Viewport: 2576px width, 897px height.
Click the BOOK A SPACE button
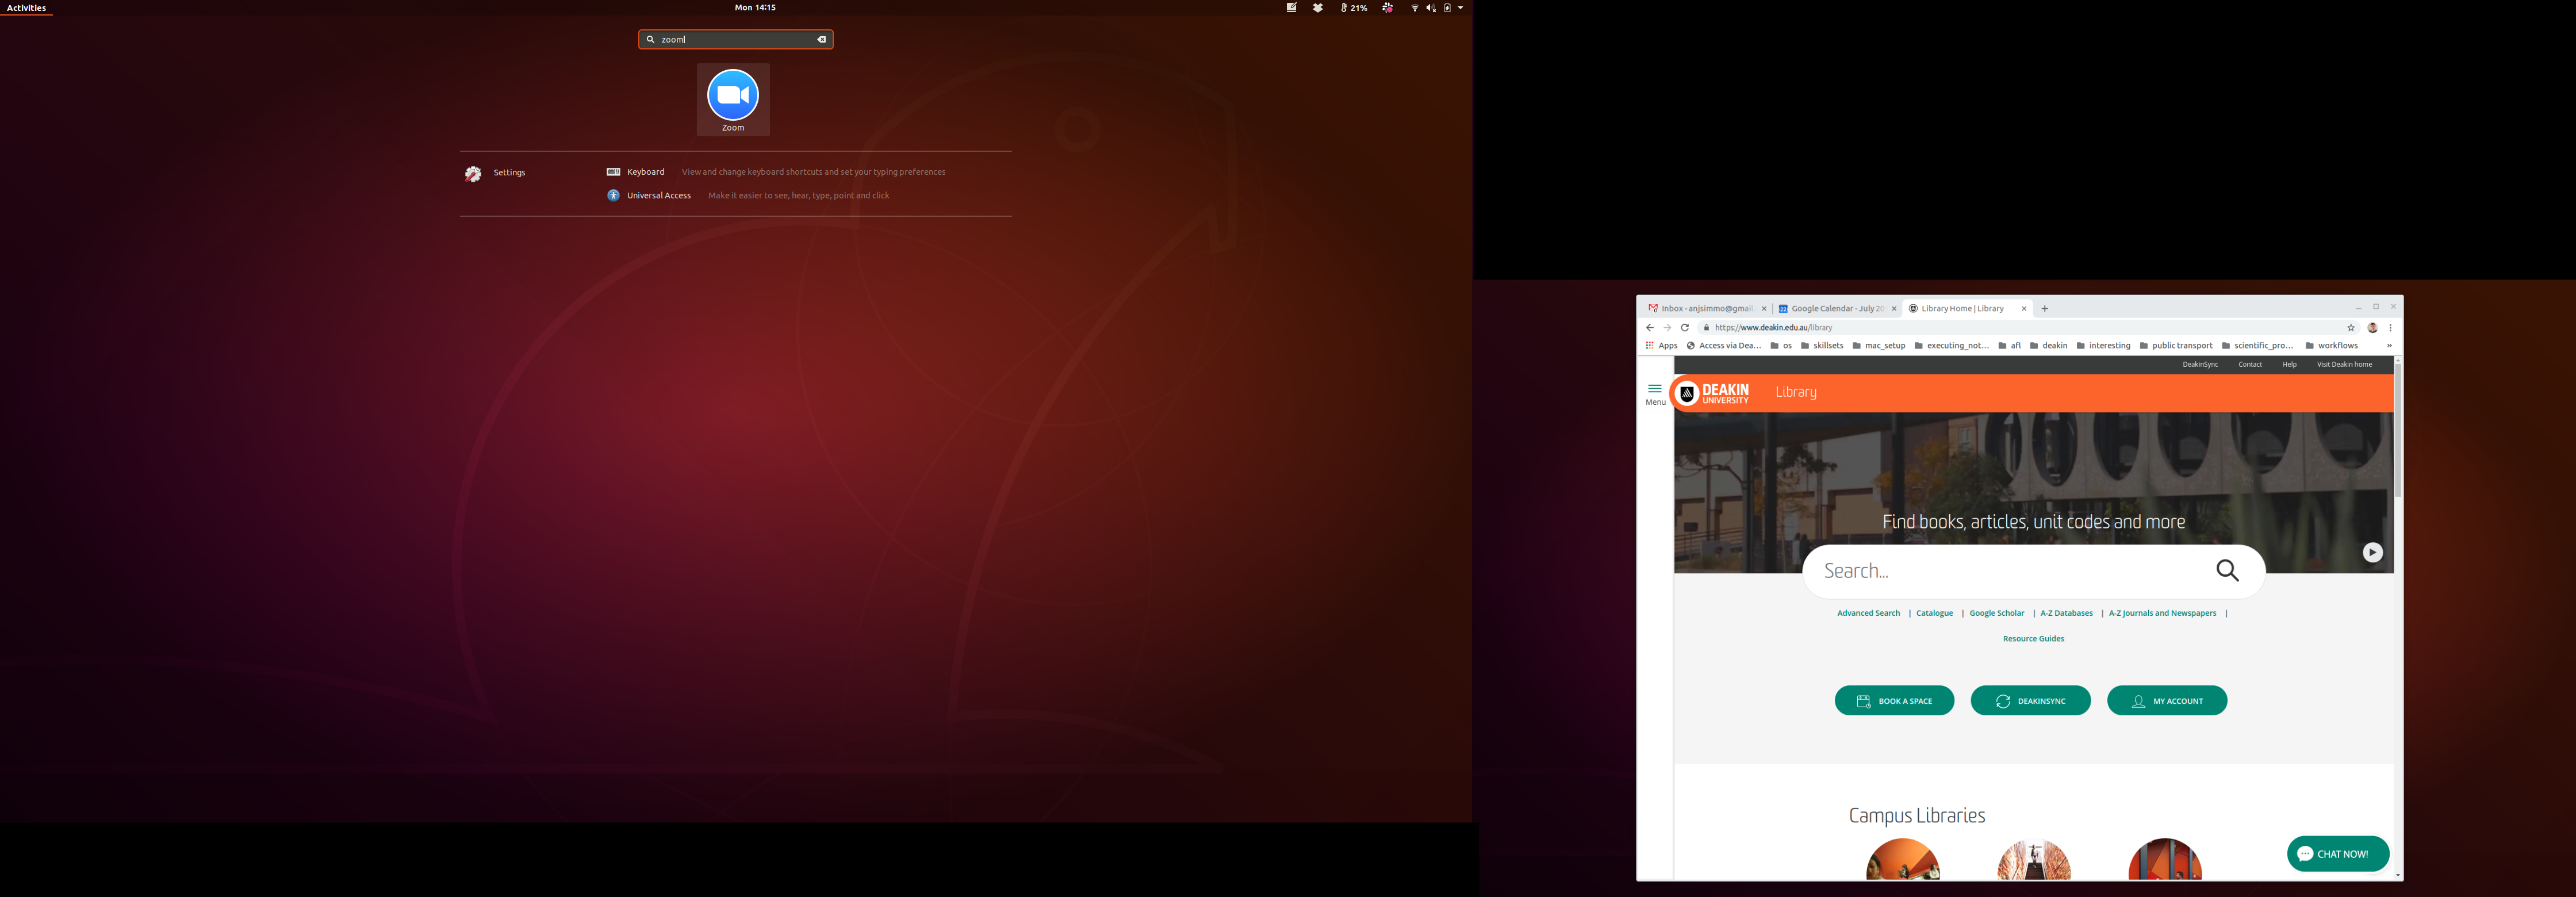coord(1894,701)
